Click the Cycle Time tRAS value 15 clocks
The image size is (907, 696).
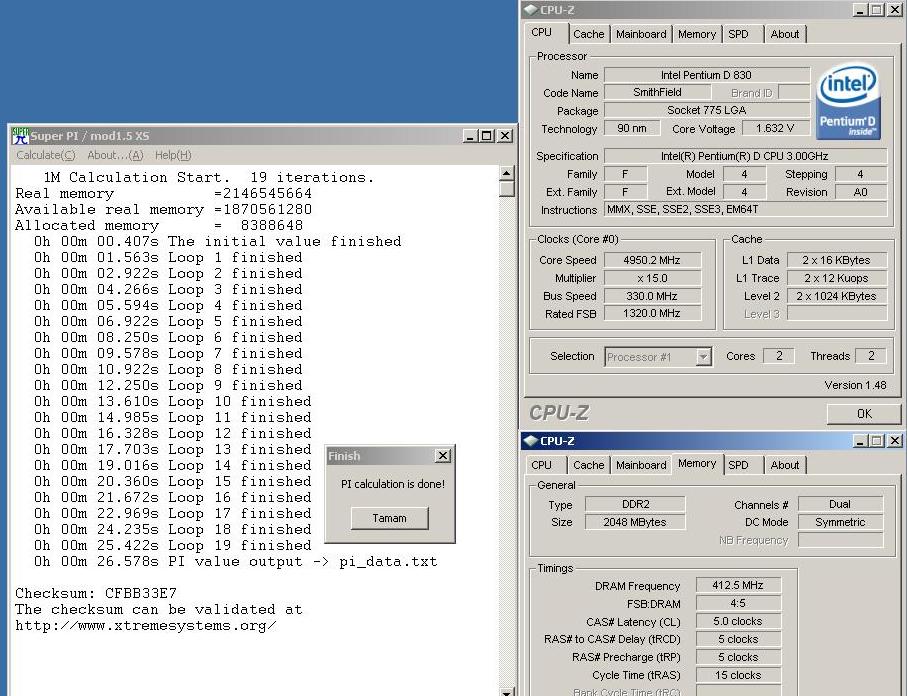point(738,675)
